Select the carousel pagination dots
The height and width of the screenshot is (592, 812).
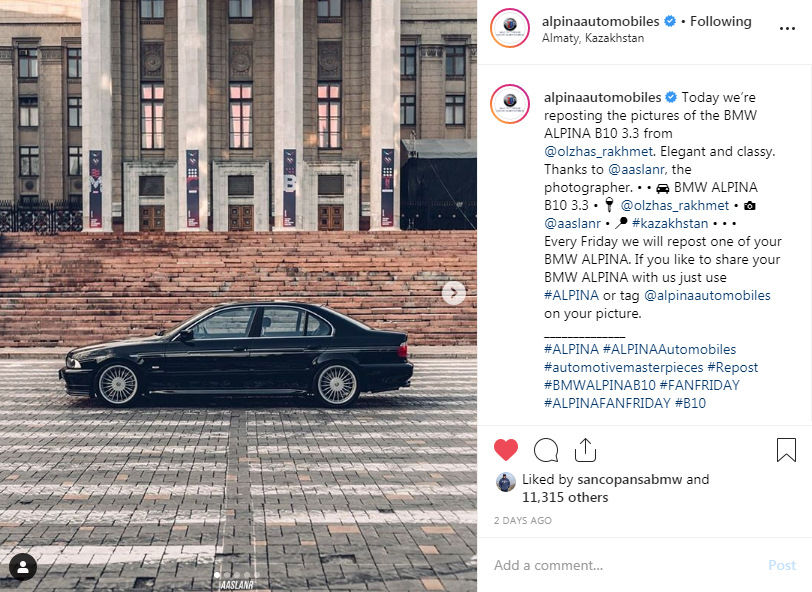[237, 575]
